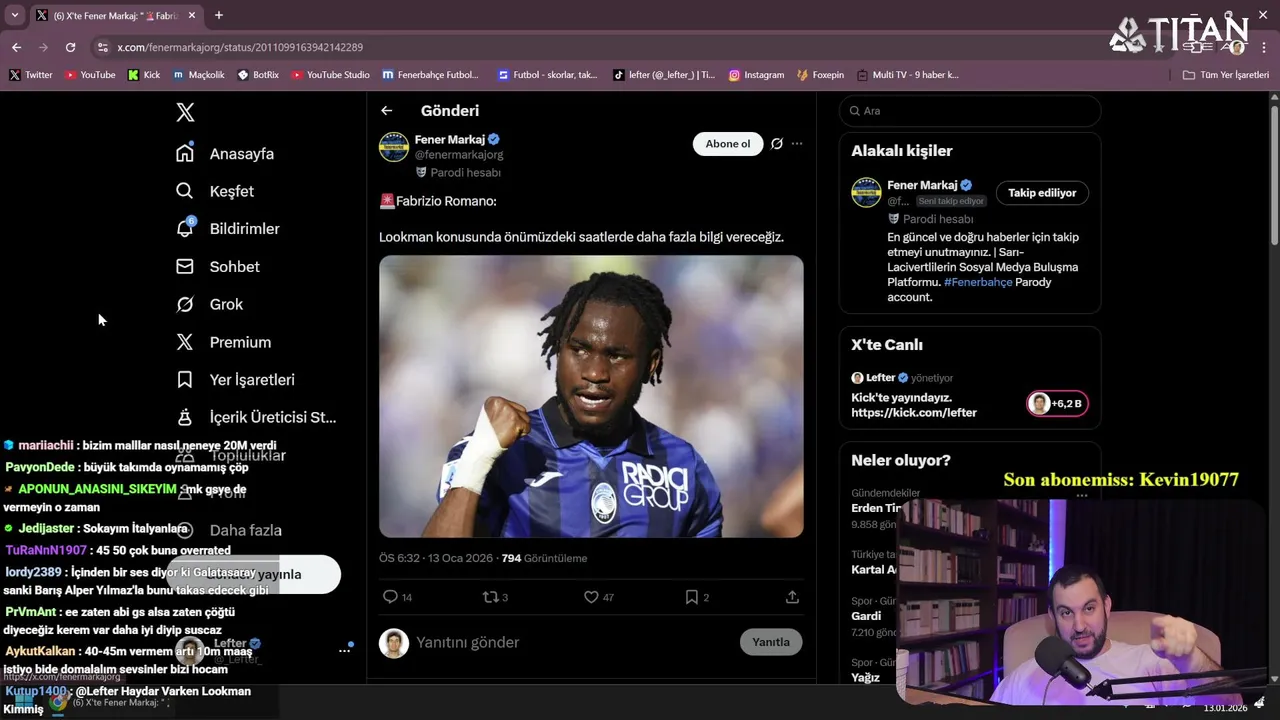Open post more options menu
This screenshot has height=720, width=1280.
(x=797, y=144)
